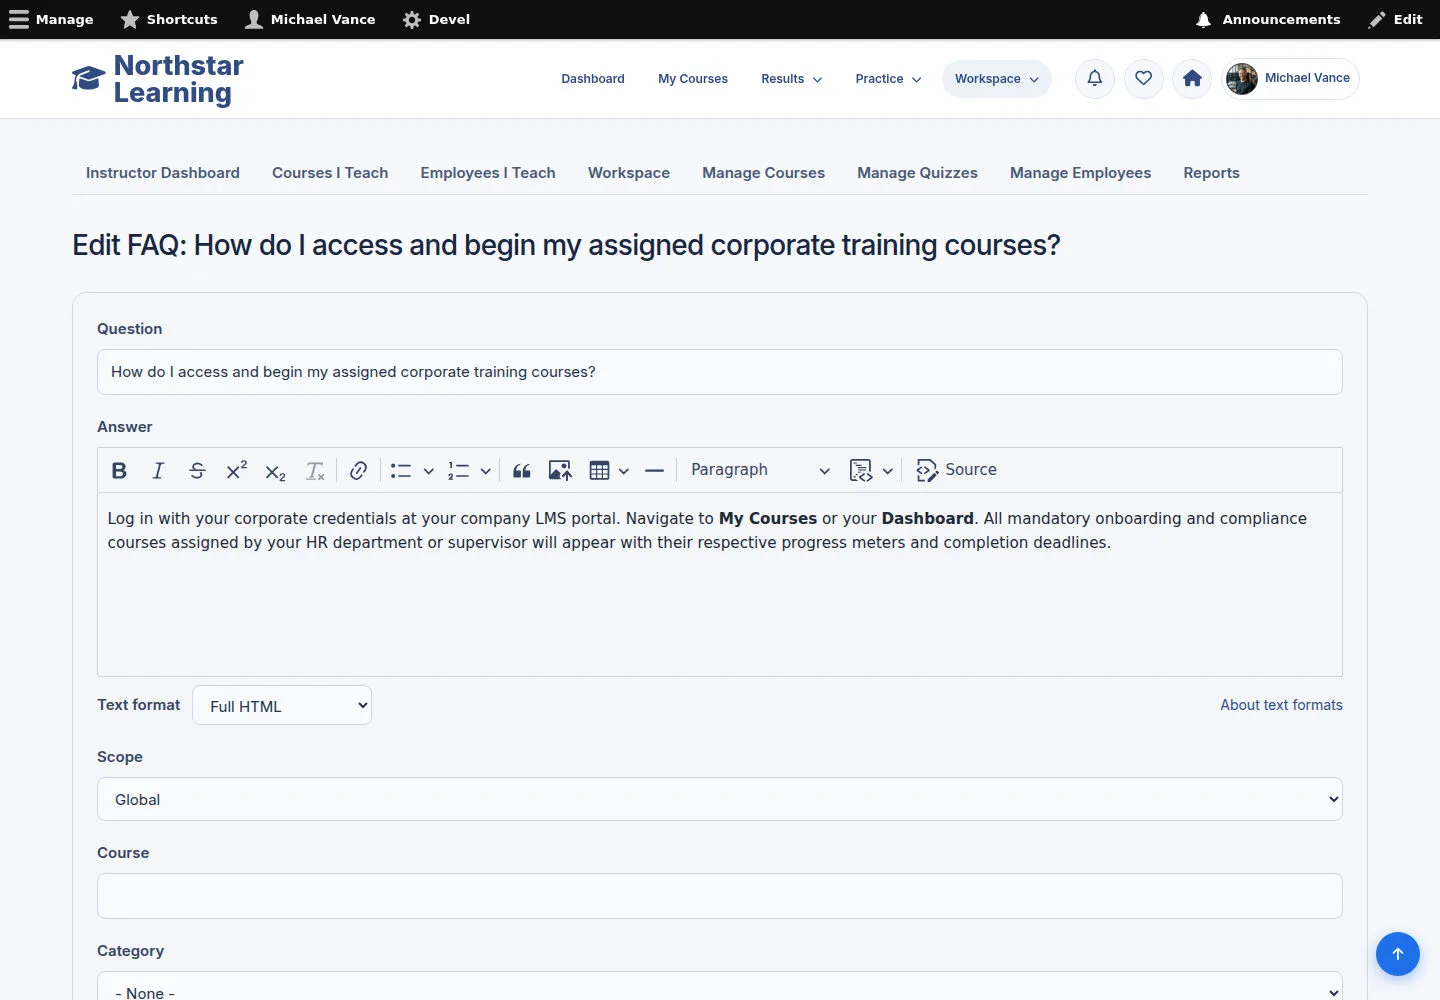Toggle superscript formatting

pos(236,470)
